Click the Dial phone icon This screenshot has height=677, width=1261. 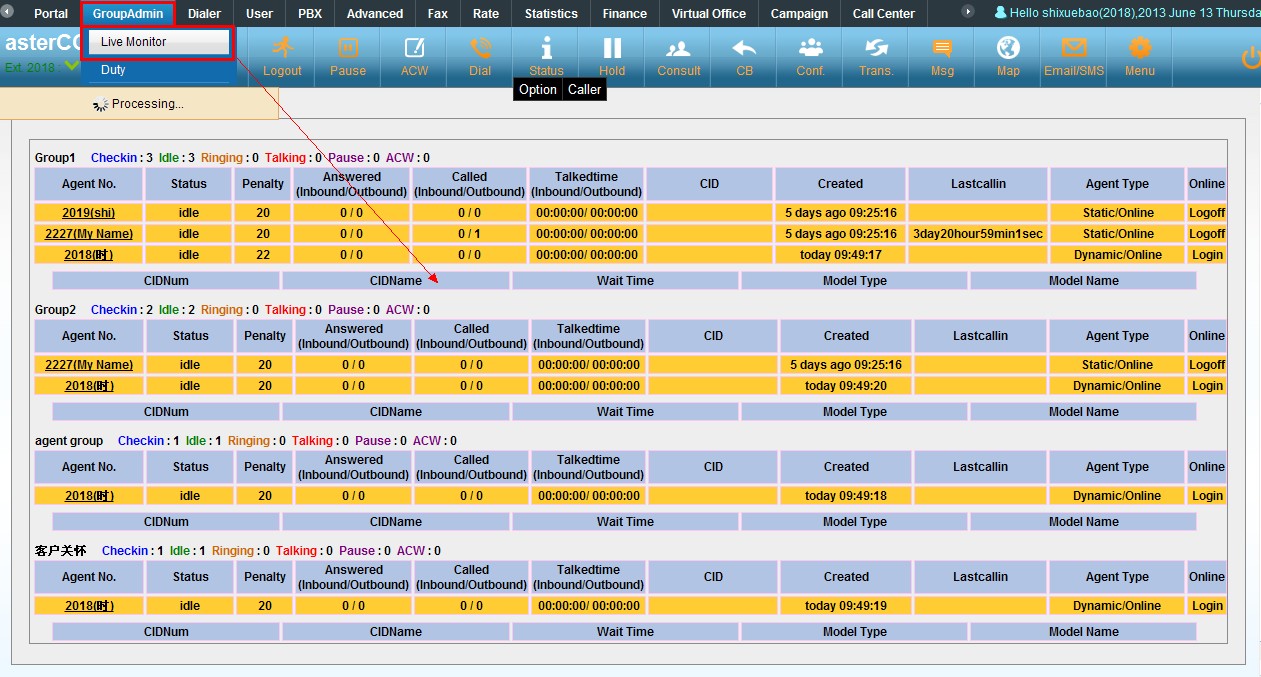point(480,56)
